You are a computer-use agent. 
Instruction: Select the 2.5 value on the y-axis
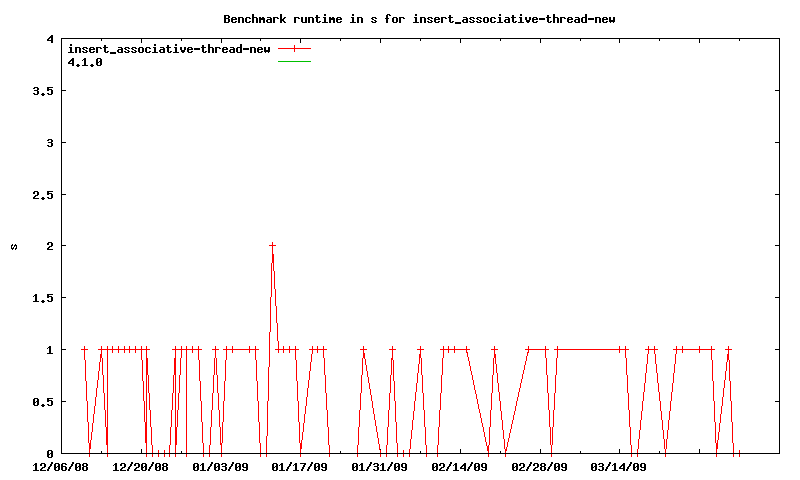pos(43,194)
